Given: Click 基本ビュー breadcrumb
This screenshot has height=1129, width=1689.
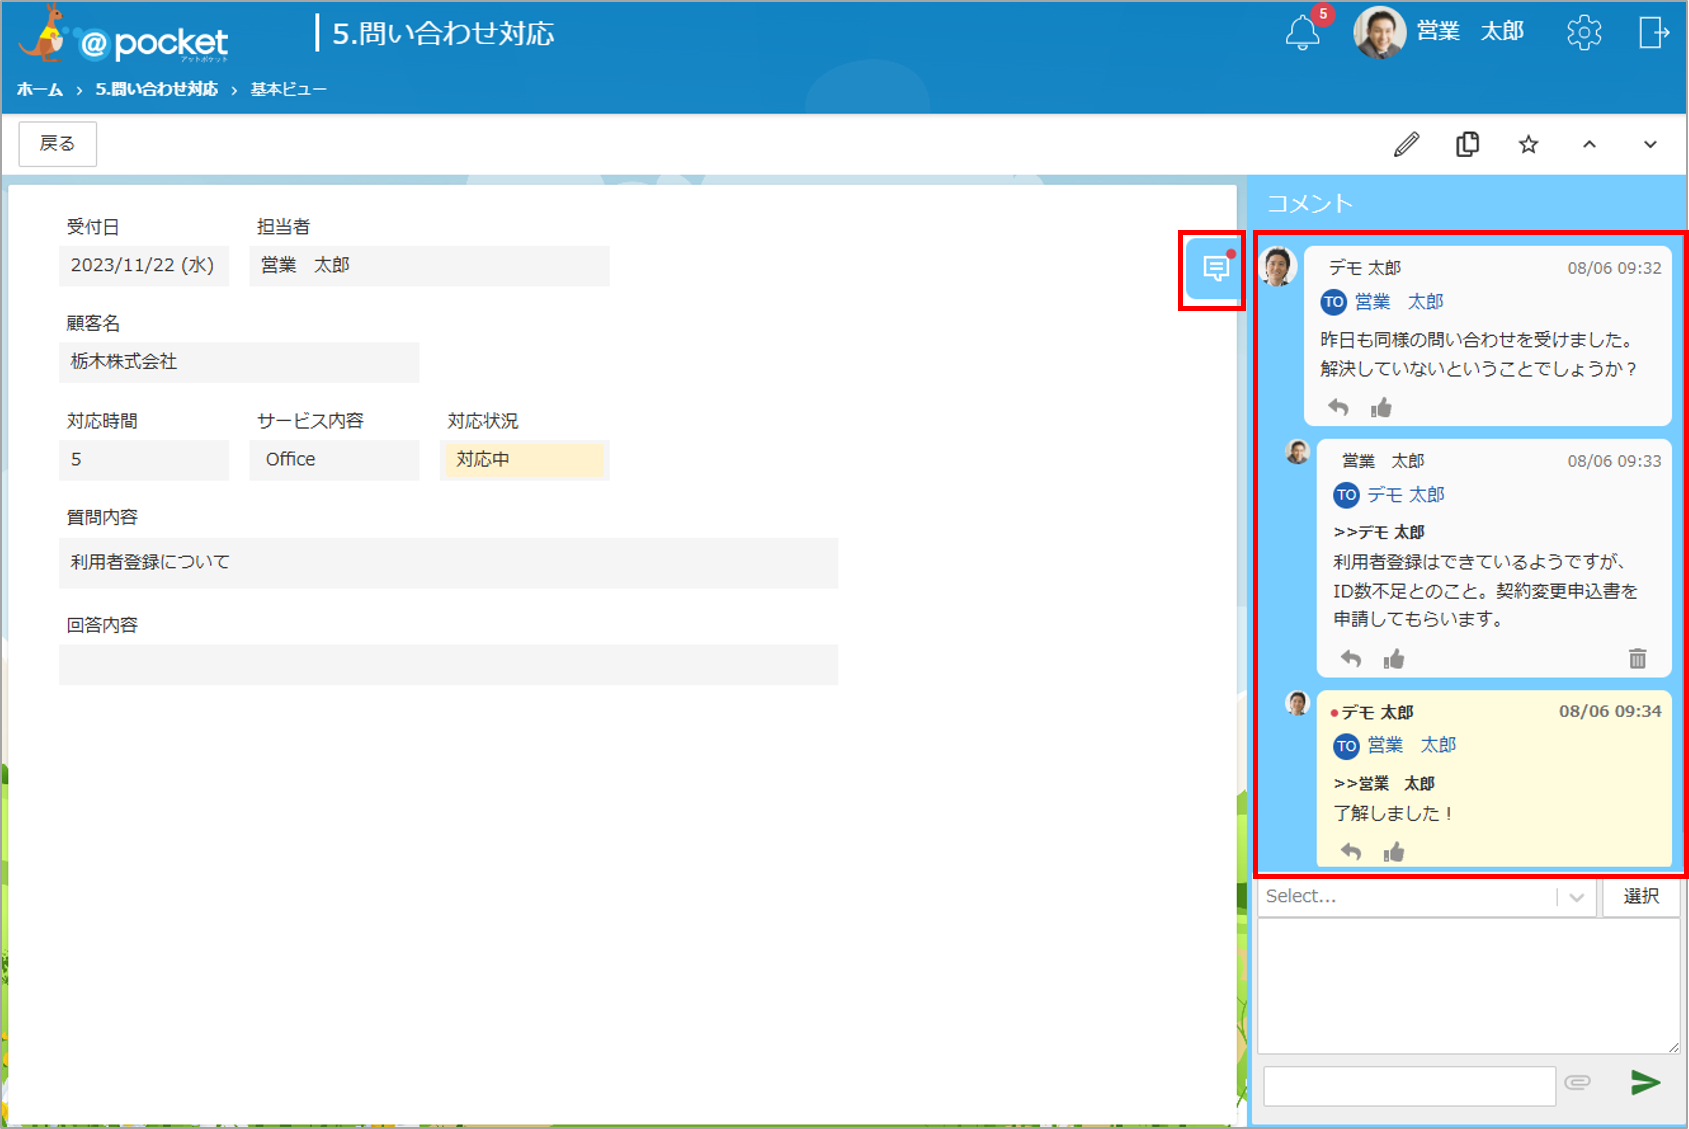Looking at the screenshot, I should tap(289, 89).
